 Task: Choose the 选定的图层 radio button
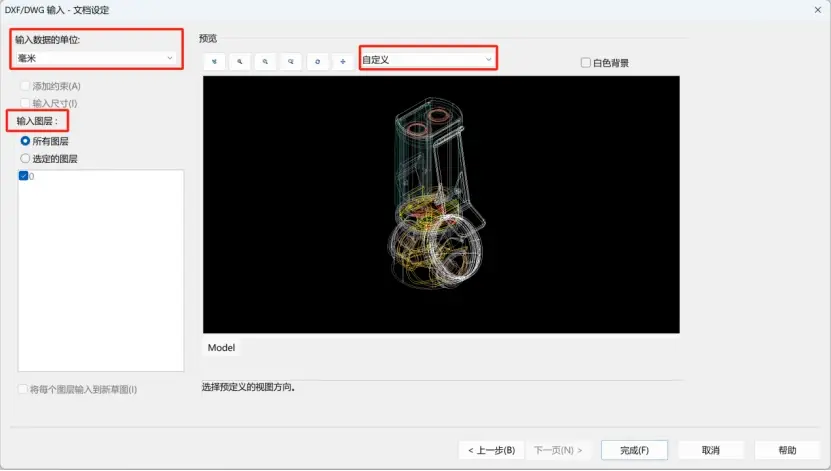tap(25, 158)
